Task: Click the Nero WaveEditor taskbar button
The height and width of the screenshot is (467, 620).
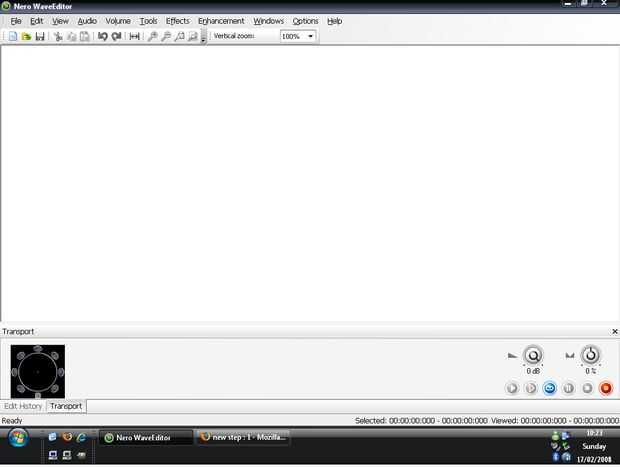Action: [x=146, y=438]
